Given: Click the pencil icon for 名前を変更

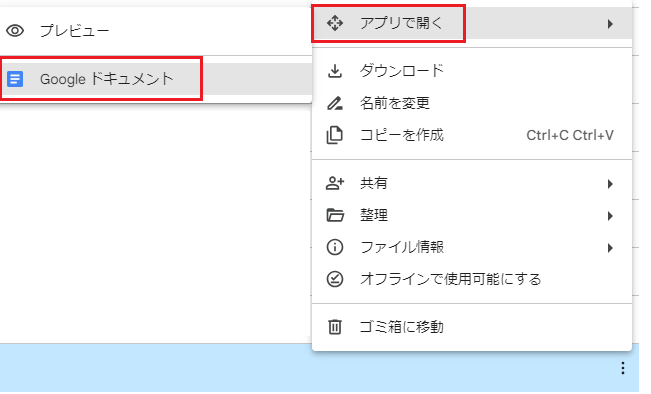Looking at the screenshot, I should point(335,103).
